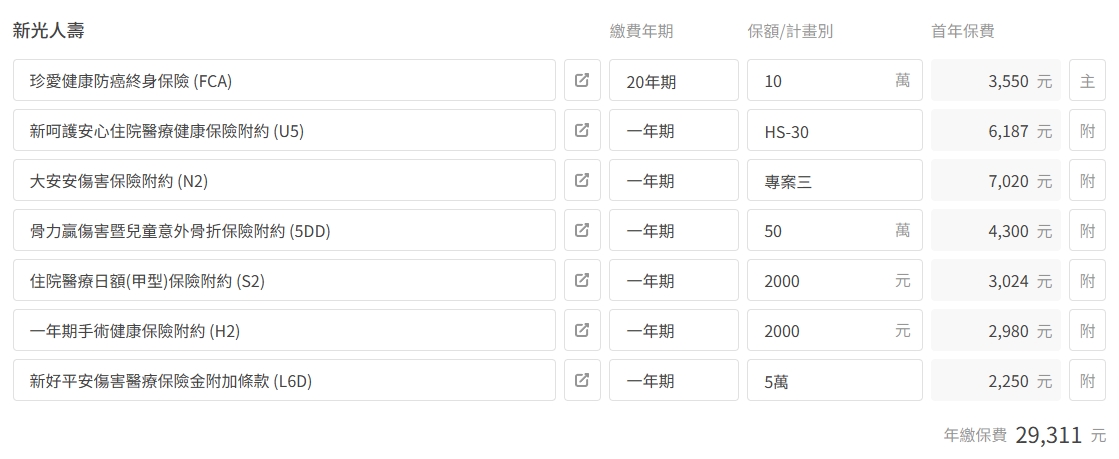Edit the 10 萬 coverage amount field
The height and width of the screenshot is (459, 1119).
(x=835, y=80)
